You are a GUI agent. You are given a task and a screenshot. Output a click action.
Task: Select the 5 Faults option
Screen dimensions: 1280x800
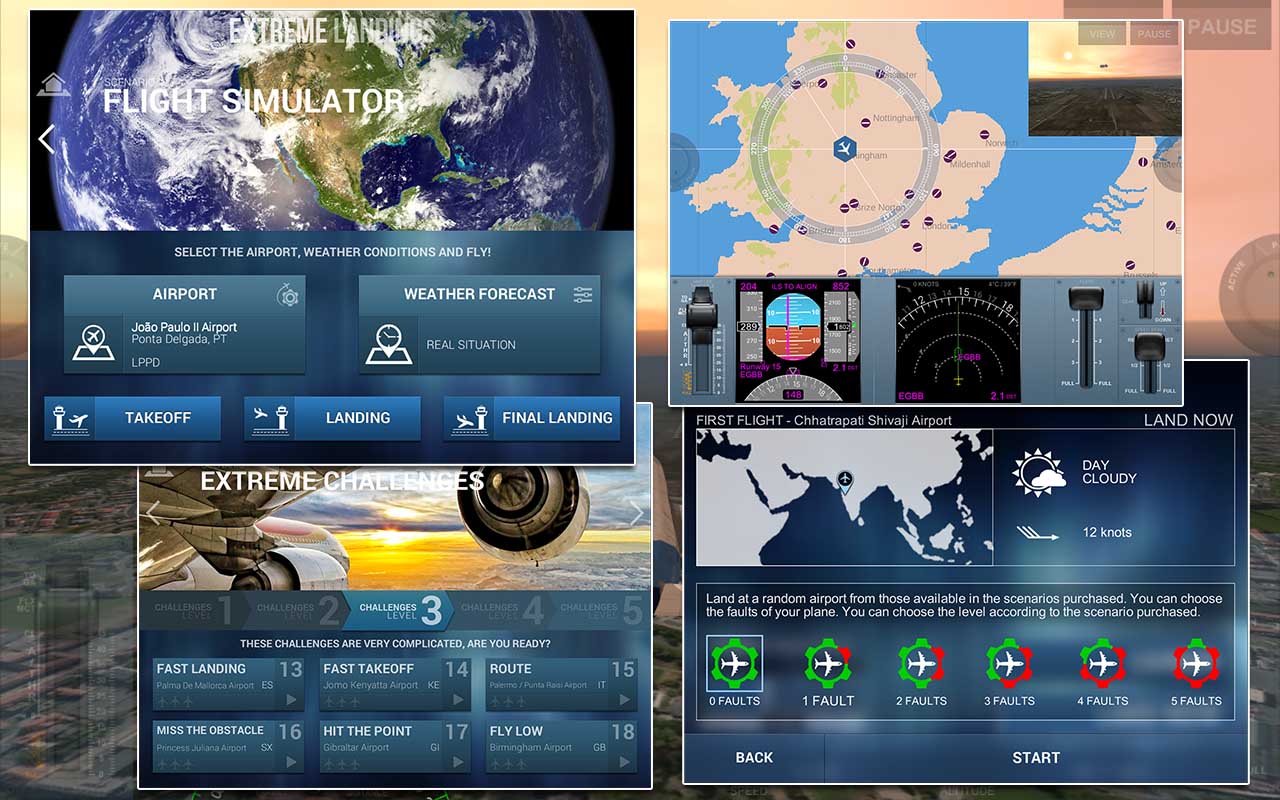pyautogui.click(x=1196, y=671)
